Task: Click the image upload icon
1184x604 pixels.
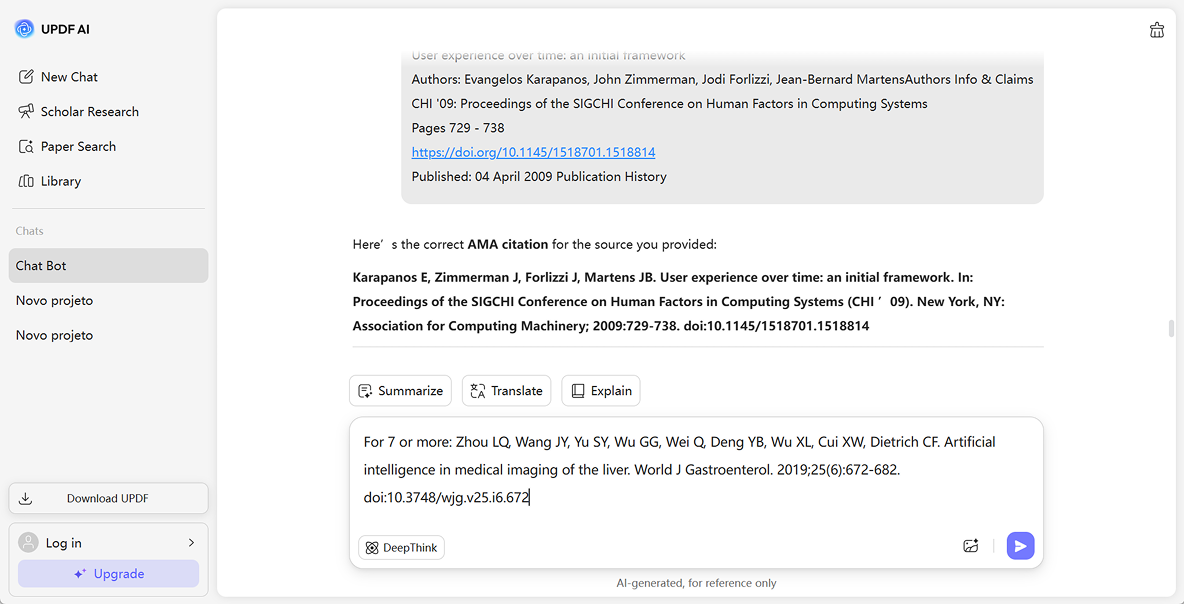Action: [x=970, y=546]
